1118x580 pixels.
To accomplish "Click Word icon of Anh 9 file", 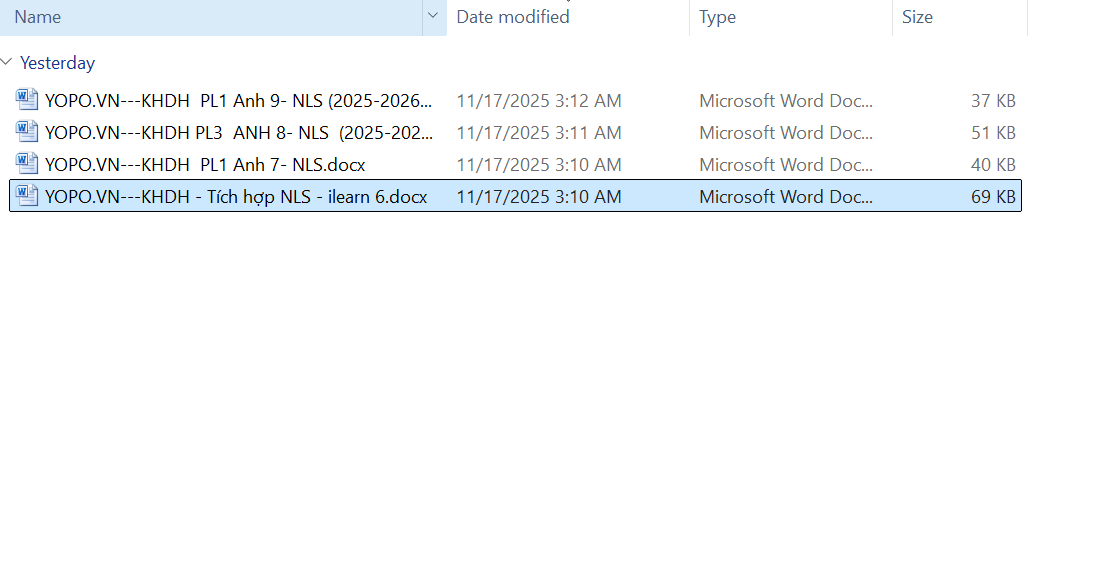I will [x=27, y=100].
